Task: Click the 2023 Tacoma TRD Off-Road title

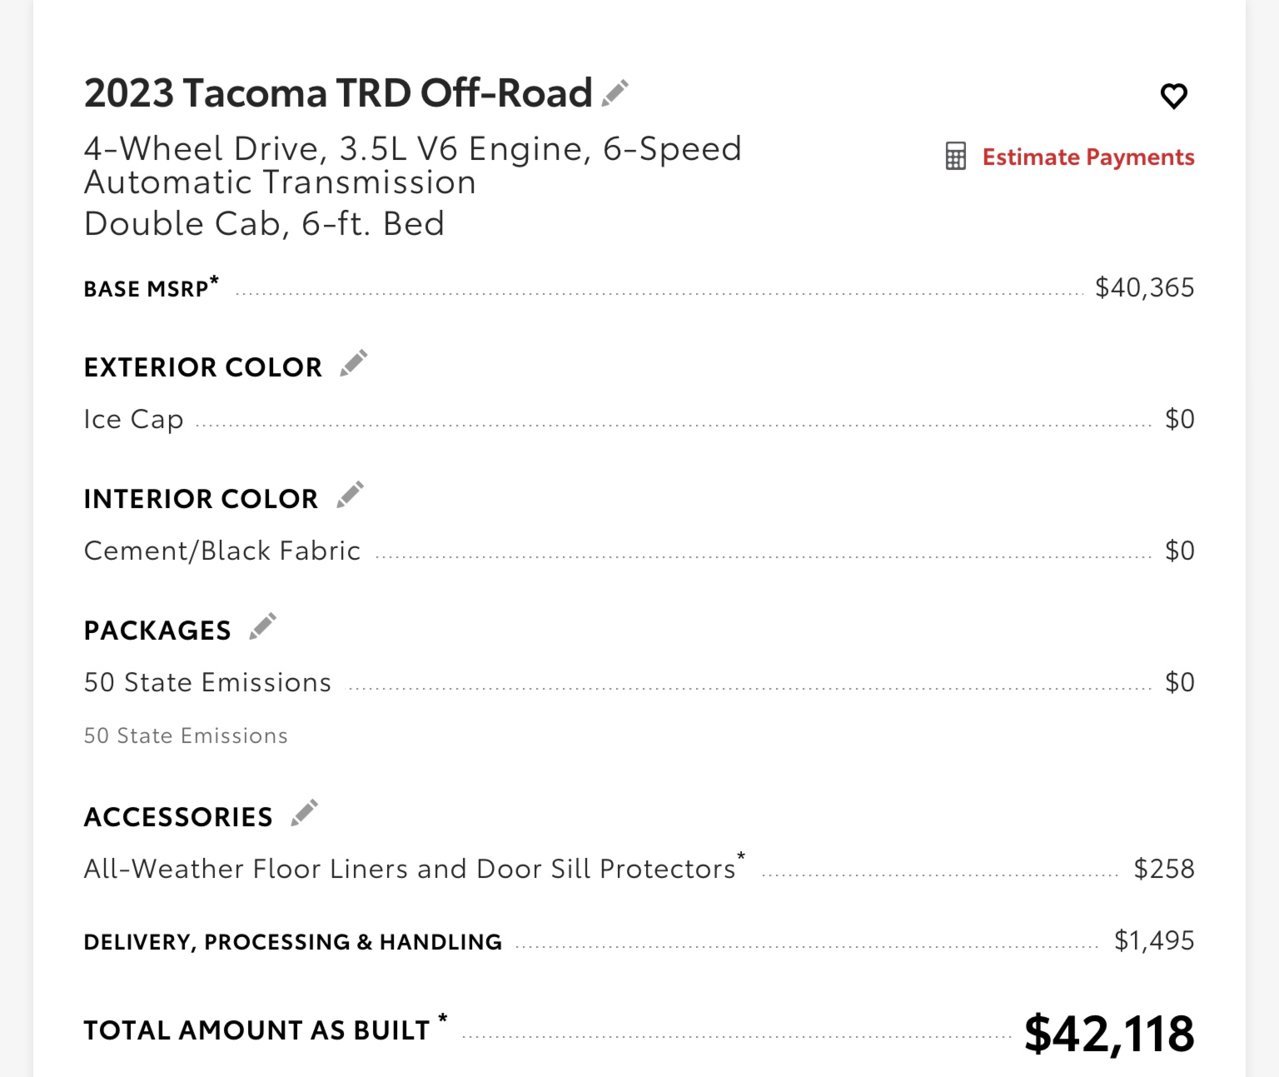Action: click(x=338, y=93)
